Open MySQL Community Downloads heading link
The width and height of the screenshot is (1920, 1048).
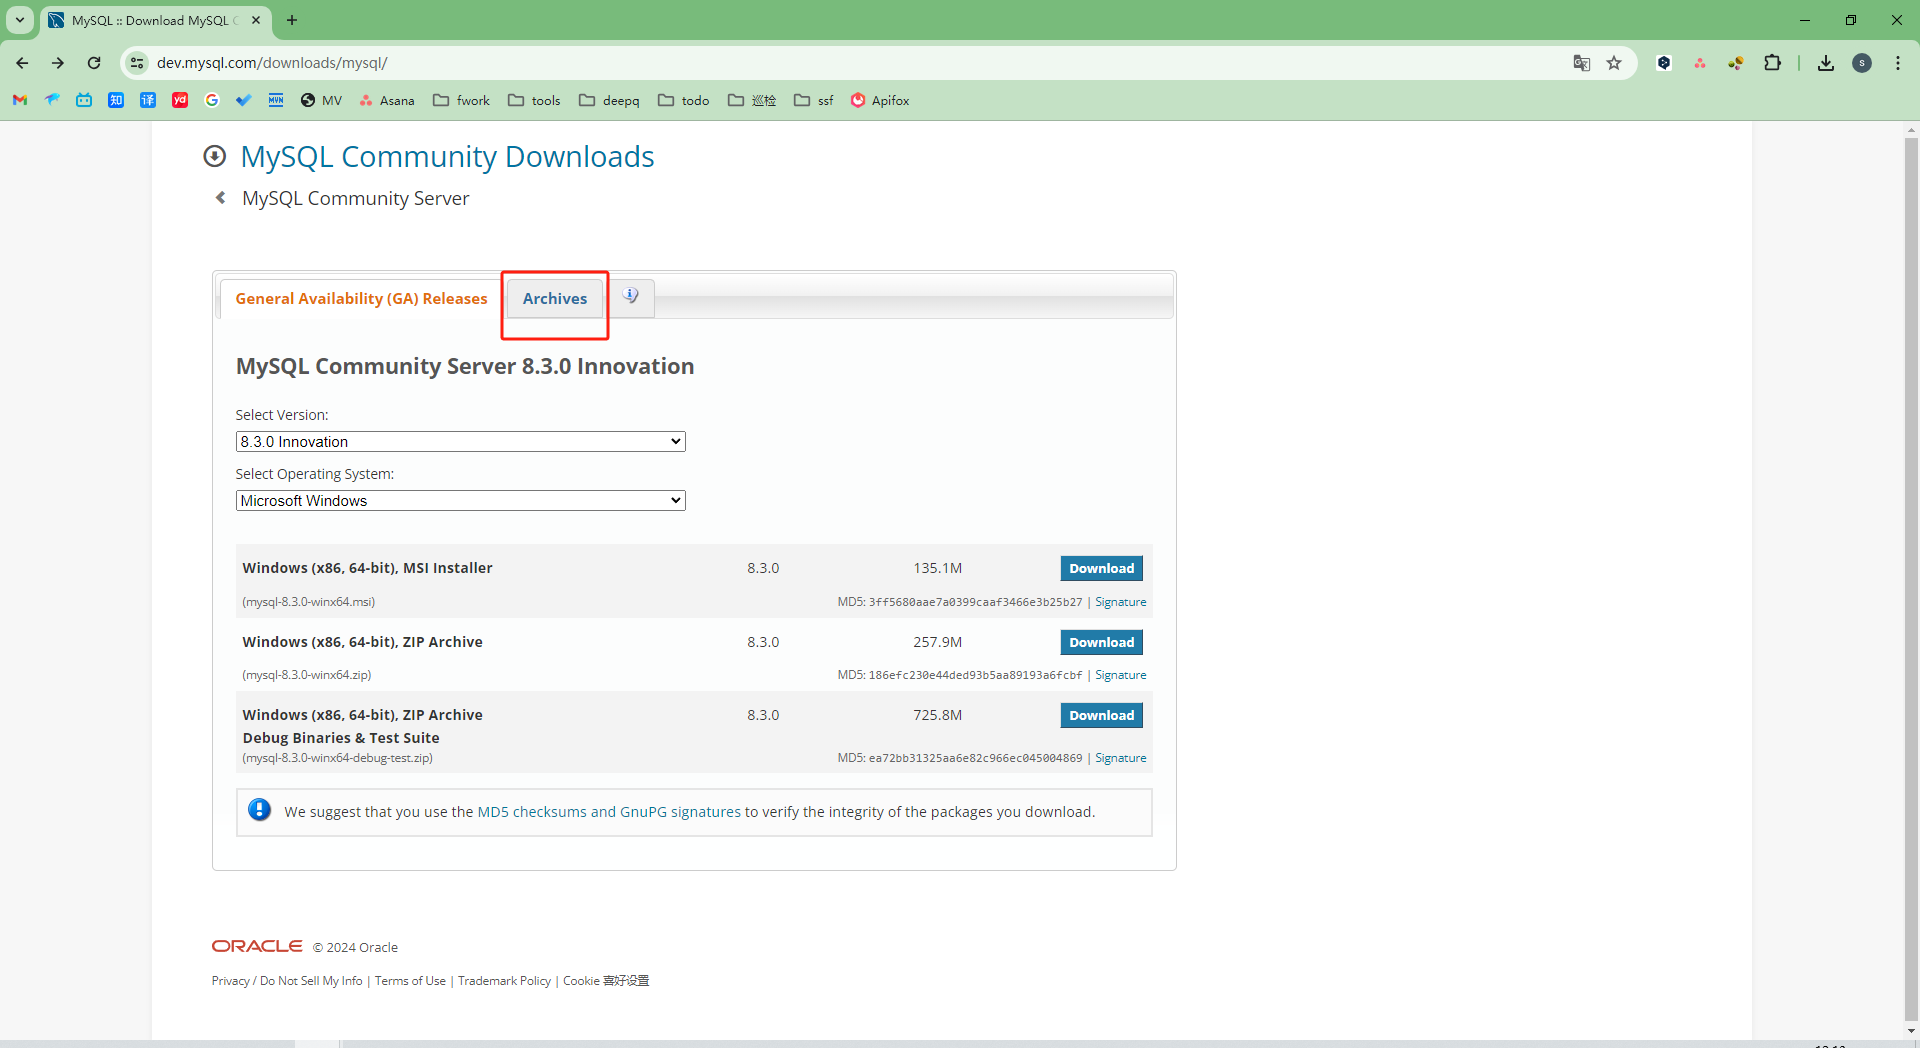coord(447,156)
